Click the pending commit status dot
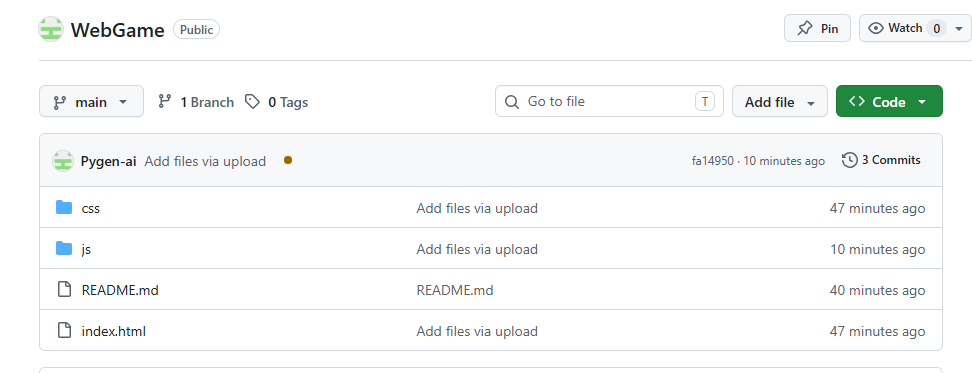The height and width of the screenshot is (373, 972). [288, 160]
